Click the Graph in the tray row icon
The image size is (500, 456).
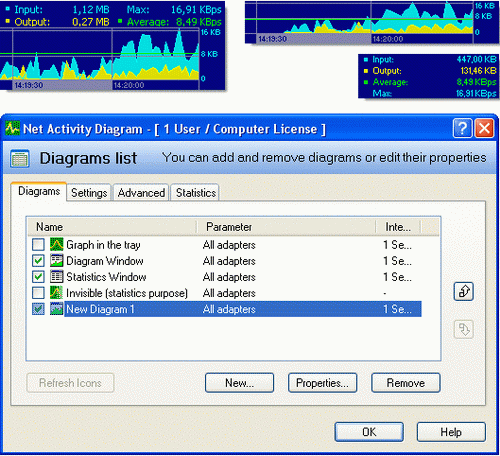[x=56, y=245]
